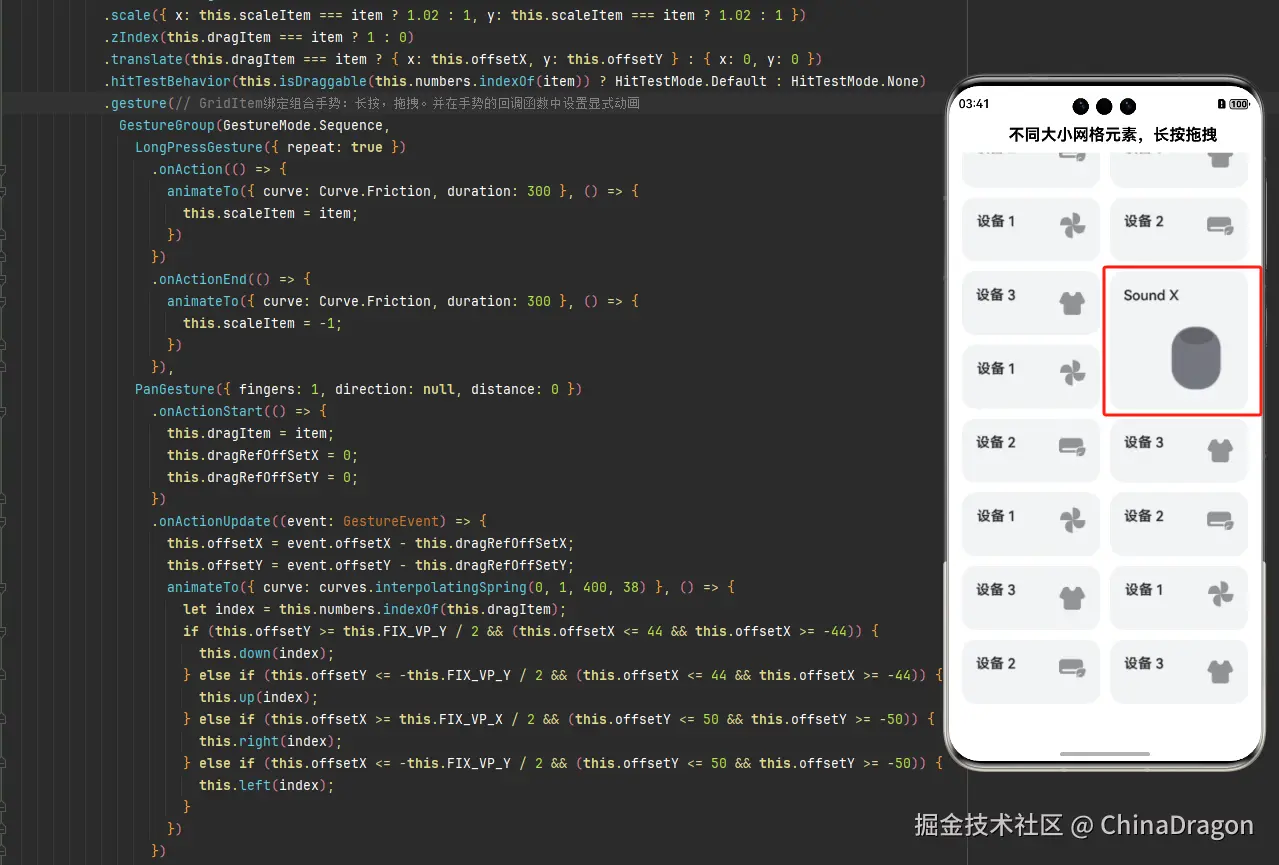
Task: Tap the home indicator bar at phone bottom
Action: pos(1105,754)
